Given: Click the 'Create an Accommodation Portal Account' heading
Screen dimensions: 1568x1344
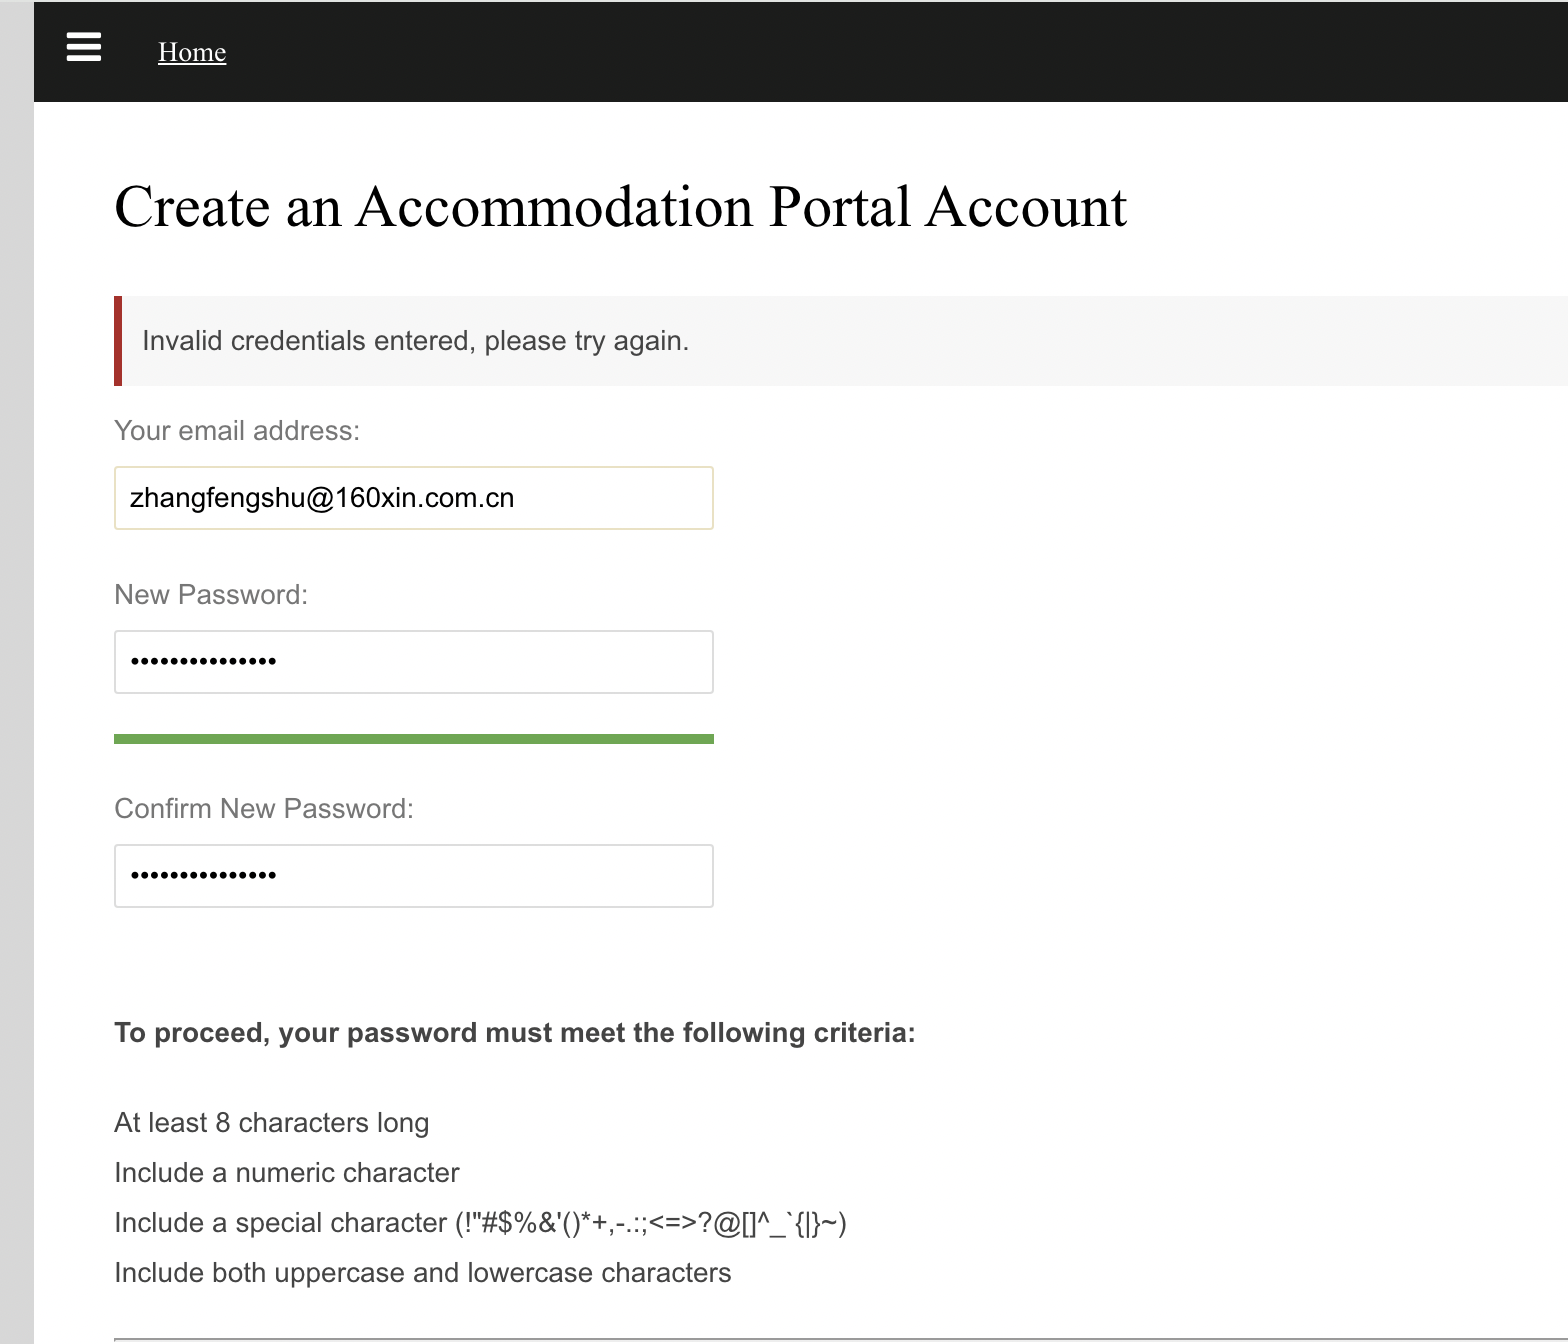Looking at the screenshot, I should [620, 207].
